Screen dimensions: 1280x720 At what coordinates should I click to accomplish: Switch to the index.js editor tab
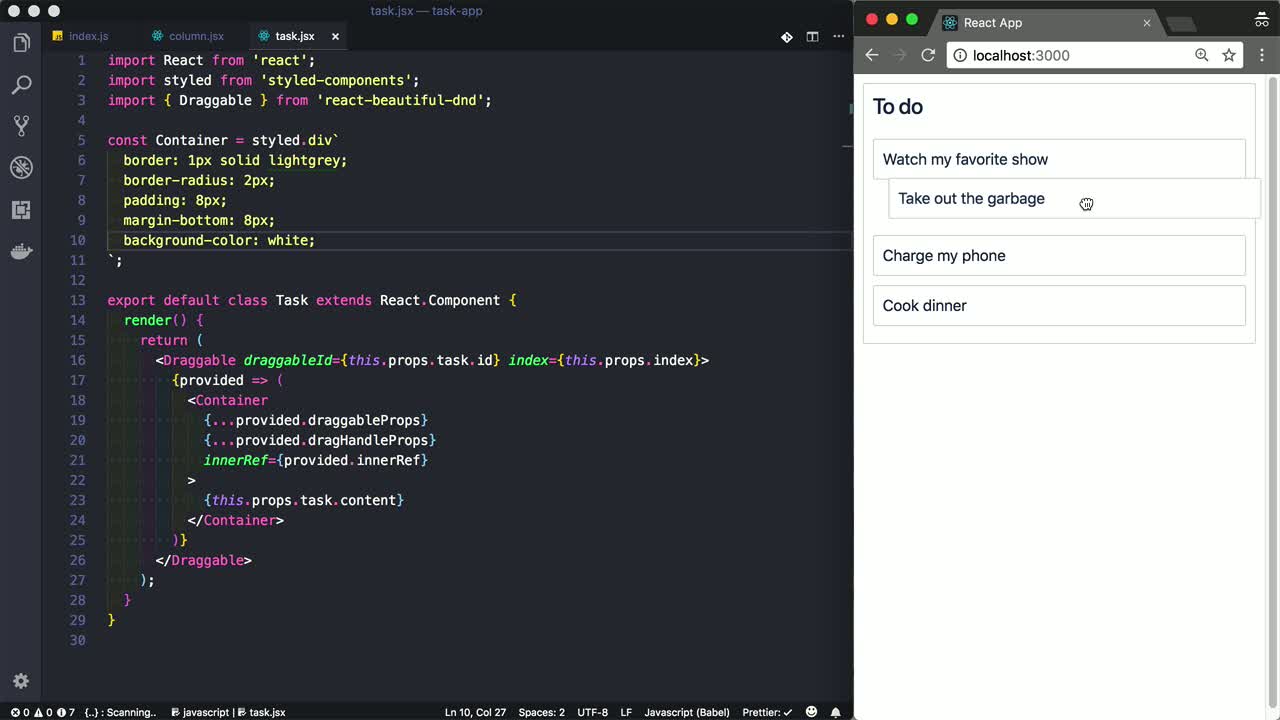(x=88, y=36)
